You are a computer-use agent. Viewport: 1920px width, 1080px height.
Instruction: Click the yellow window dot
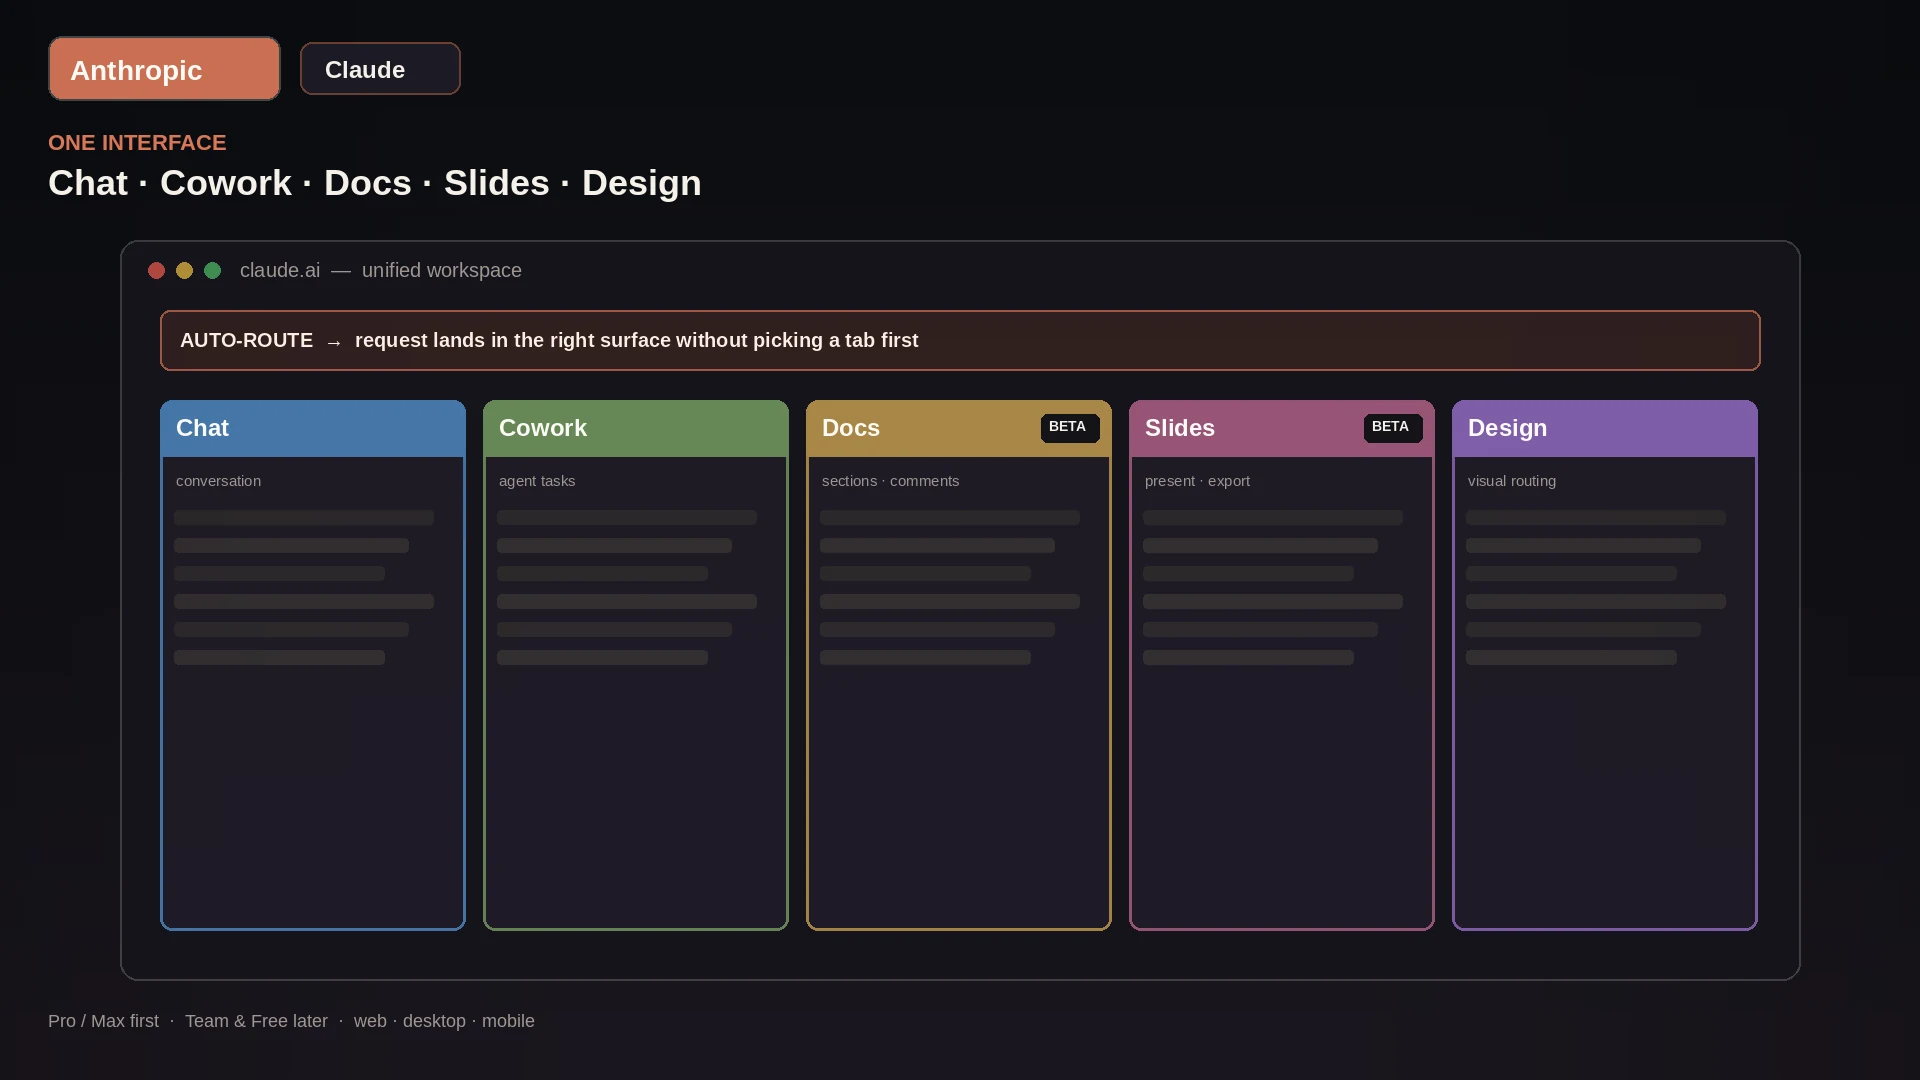(x=184, y=271)
